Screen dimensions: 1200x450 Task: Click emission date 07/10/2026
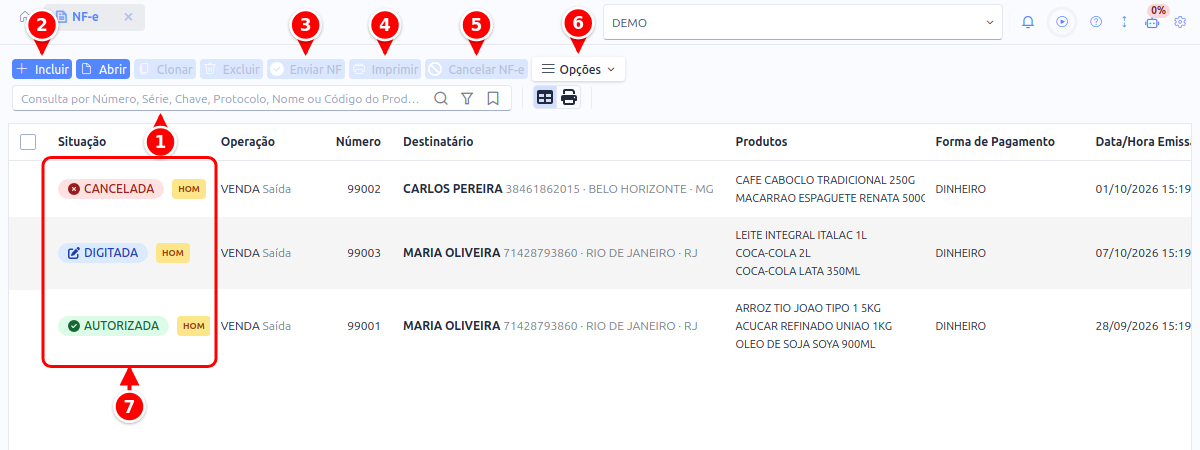click(x=1143, y=253)
